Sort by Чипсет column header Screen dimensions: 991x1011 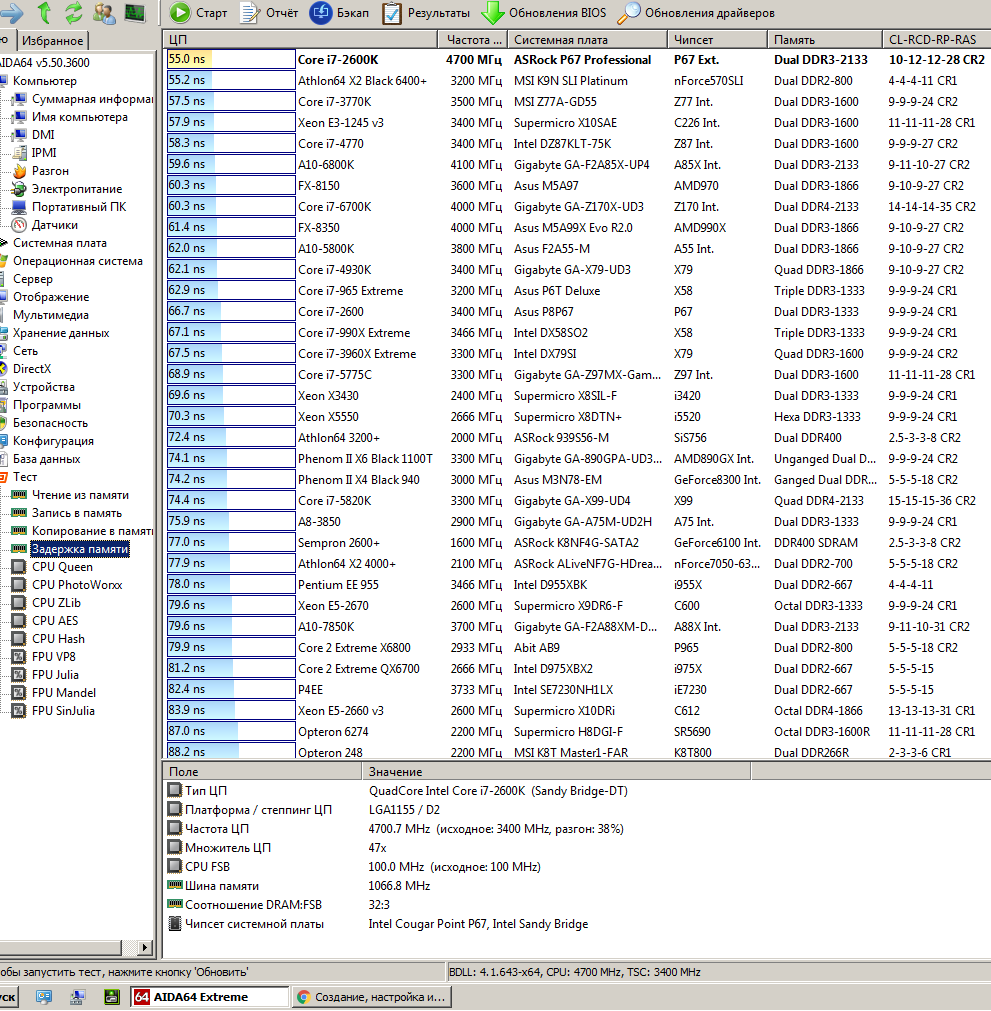click(x=717, y=40)
